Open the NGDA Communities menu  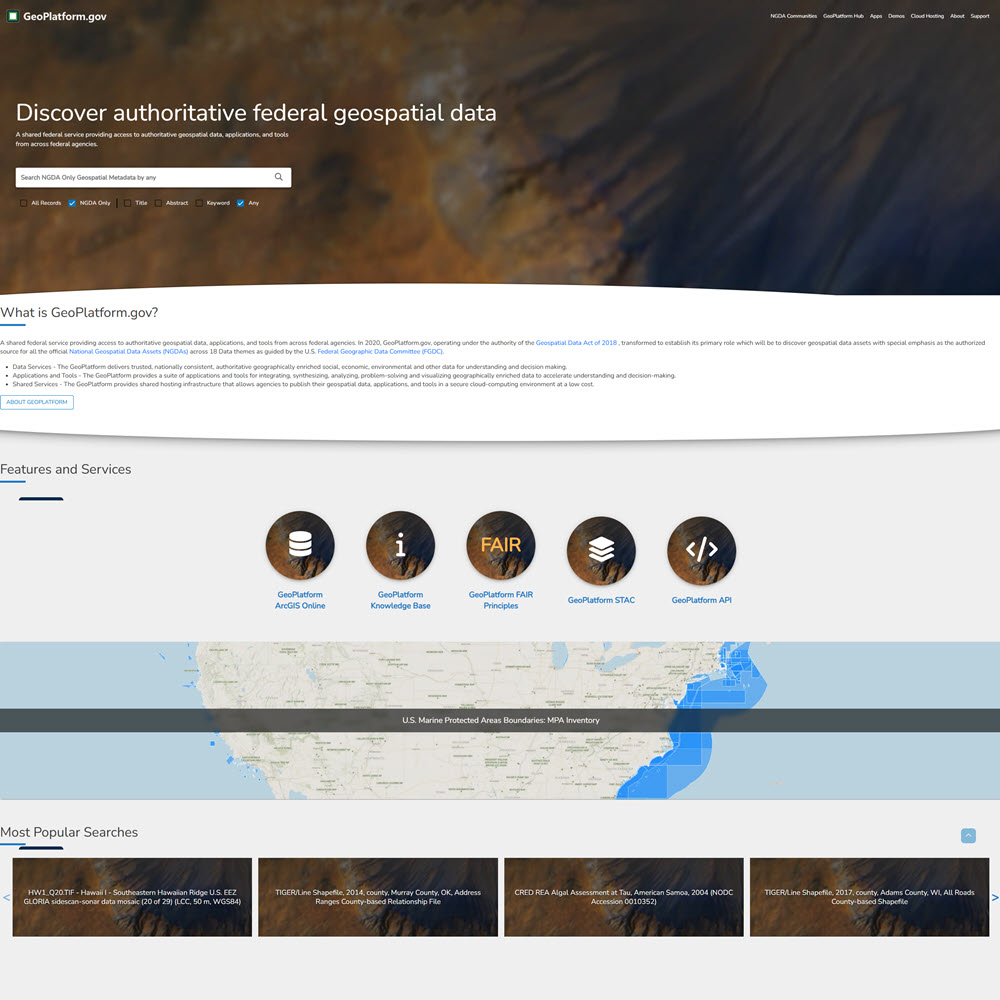point(793,16)
